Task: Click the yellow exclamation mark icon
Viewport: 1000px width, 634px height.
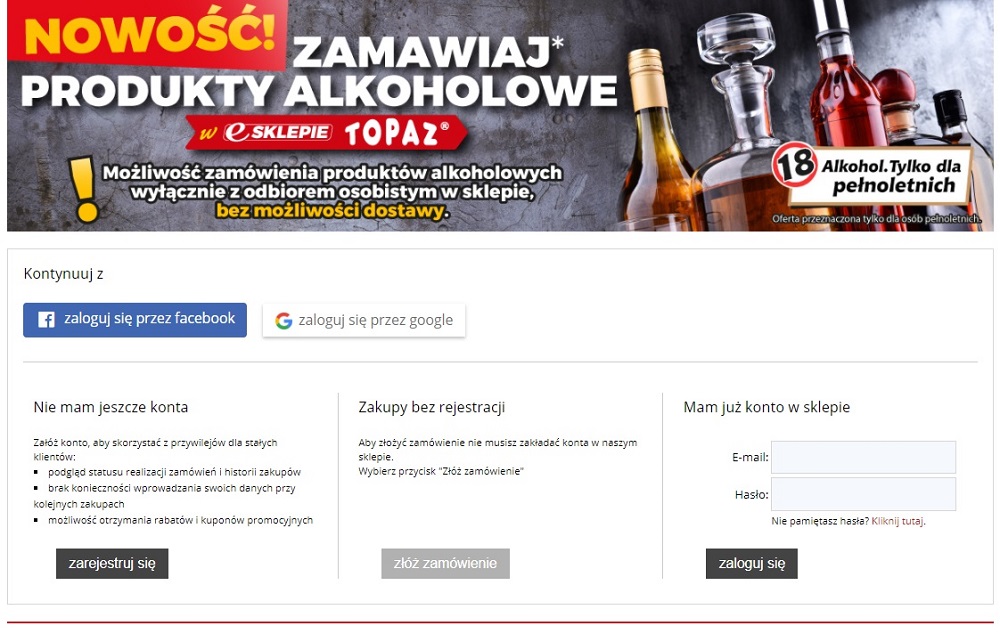Action: [x=84, y=189]
